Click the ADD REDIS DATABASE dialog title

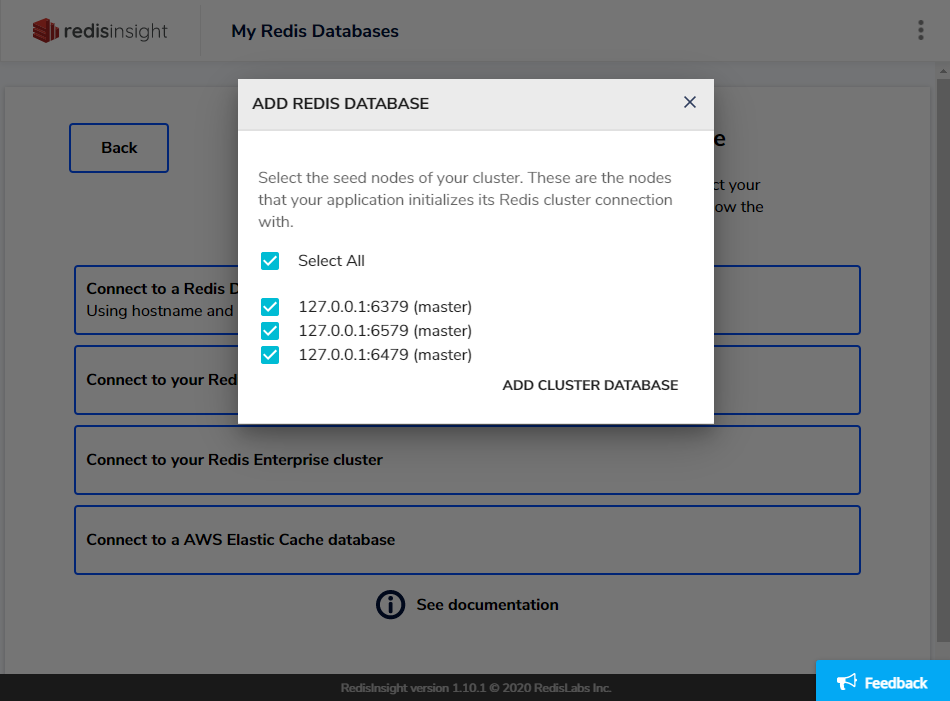point(340,104)
